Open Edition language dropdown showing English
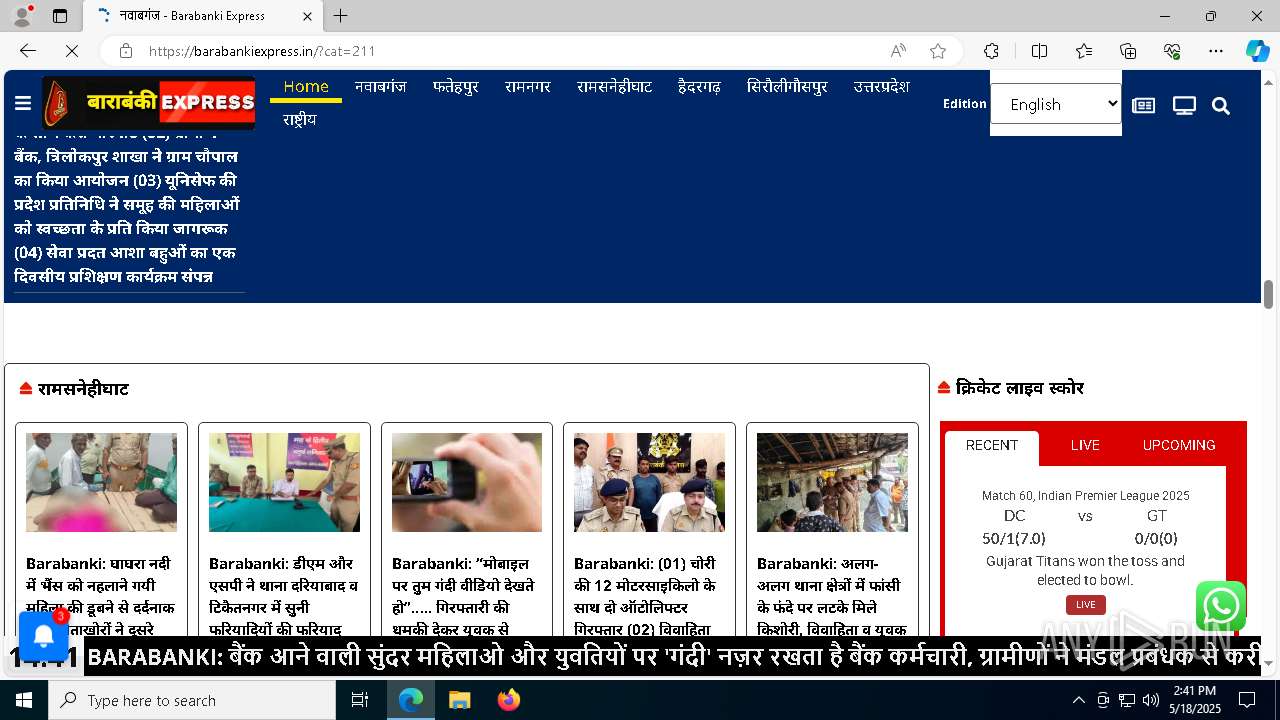This screenshot has width=1280, height=720. [1056, 104]
